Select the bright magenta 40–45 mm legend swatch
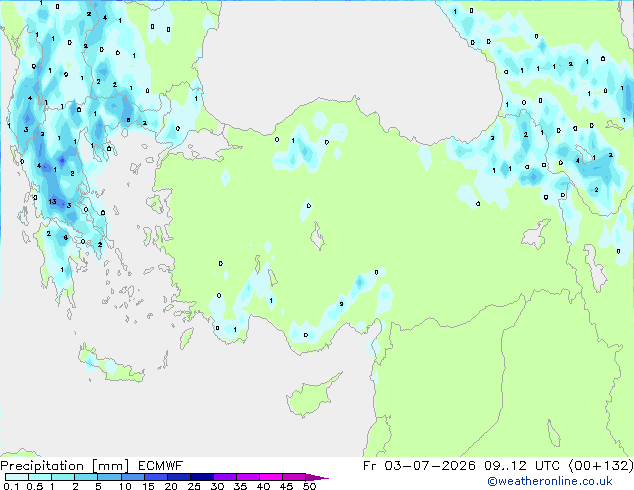The height and width of the screenshot is (490, 634). point(271,477)
